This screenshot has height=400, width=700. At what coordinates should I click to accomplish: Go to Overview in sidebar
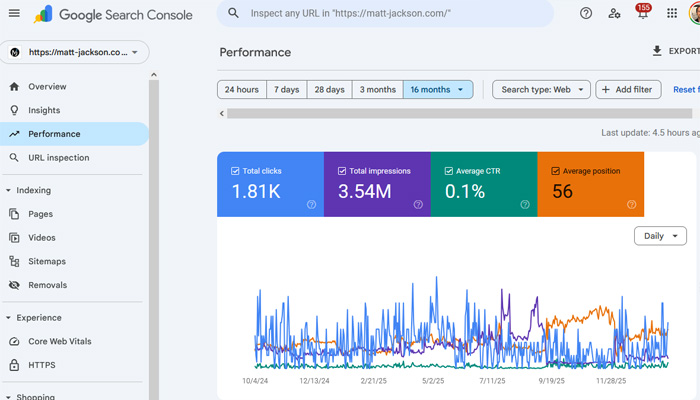[x=74, y=87]
